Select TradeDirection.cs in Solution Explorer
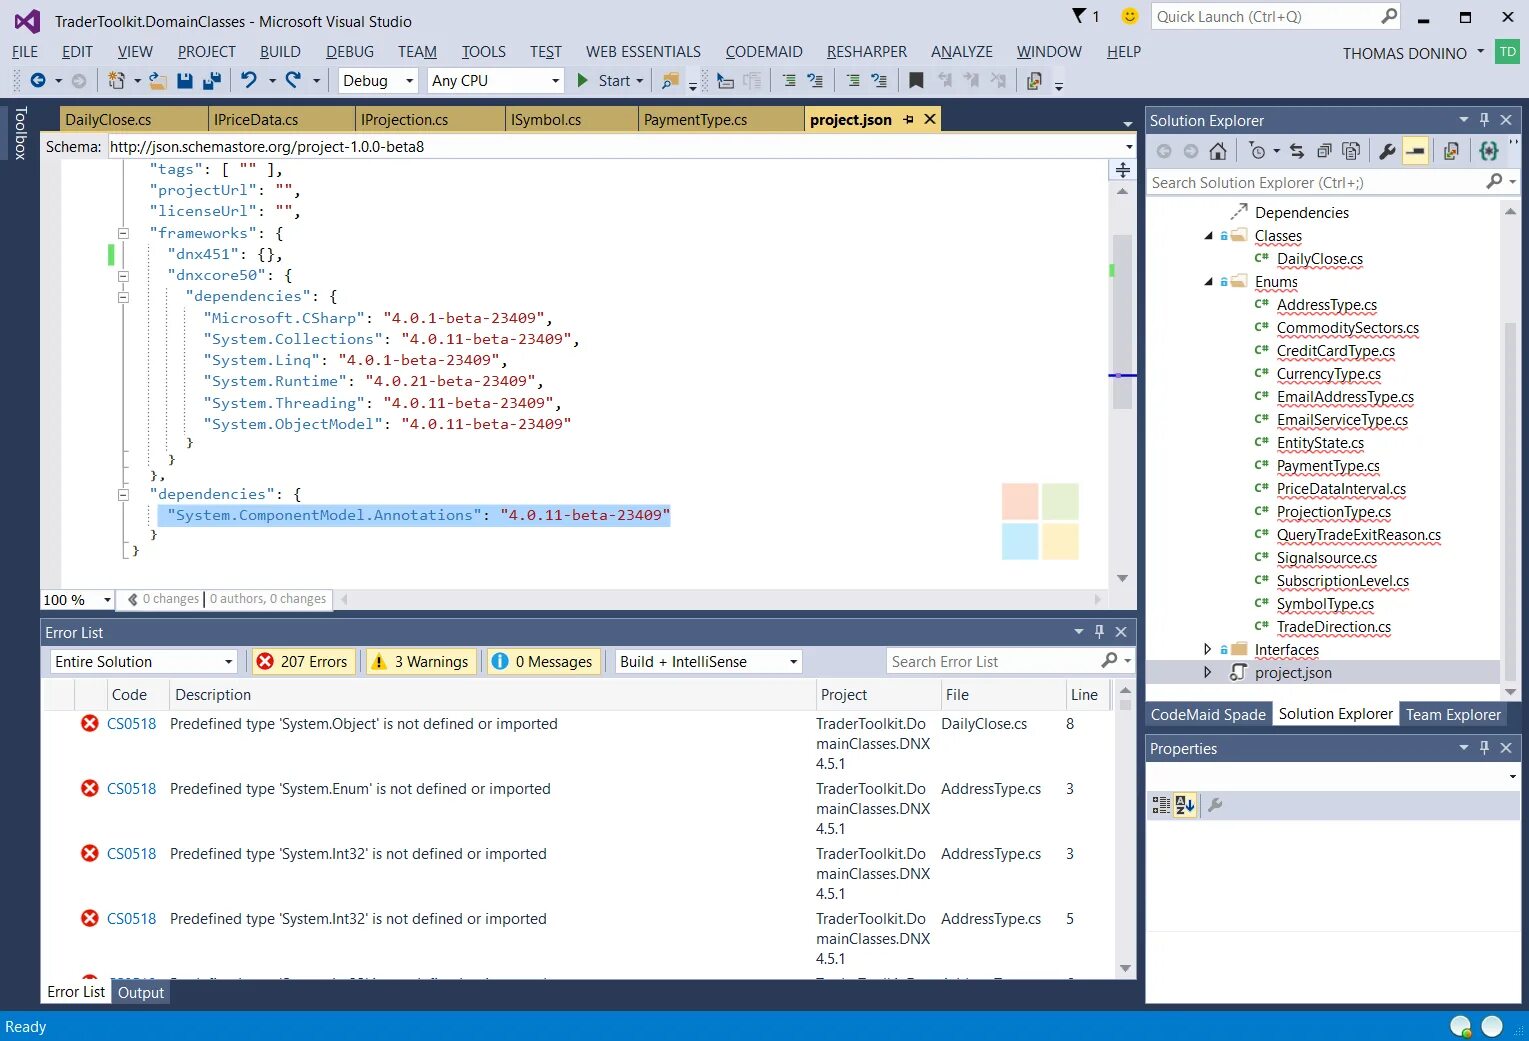Image resolution: width=1529 pixels, height=1041 pixels. pos(1333,627)
